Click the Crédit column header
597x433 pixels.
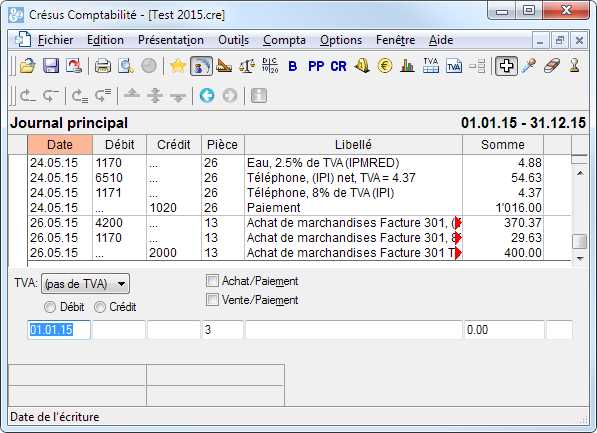click(174, 145)
